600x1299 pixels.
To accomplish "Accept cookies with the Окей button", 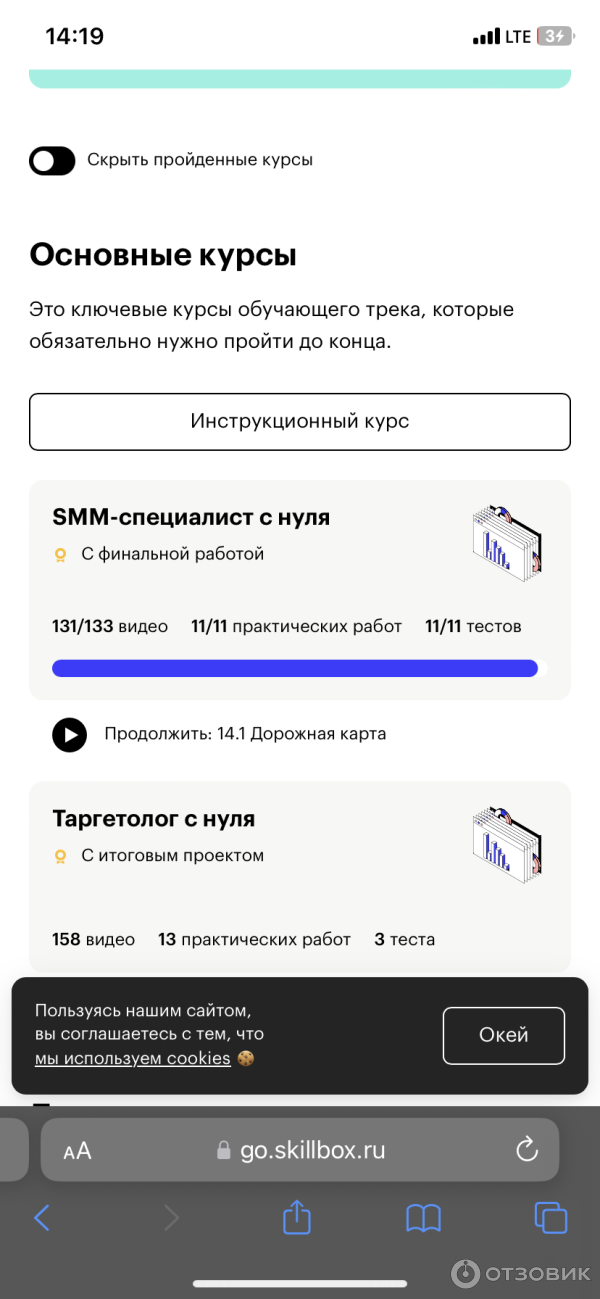I will click(x=503, y=1035).
